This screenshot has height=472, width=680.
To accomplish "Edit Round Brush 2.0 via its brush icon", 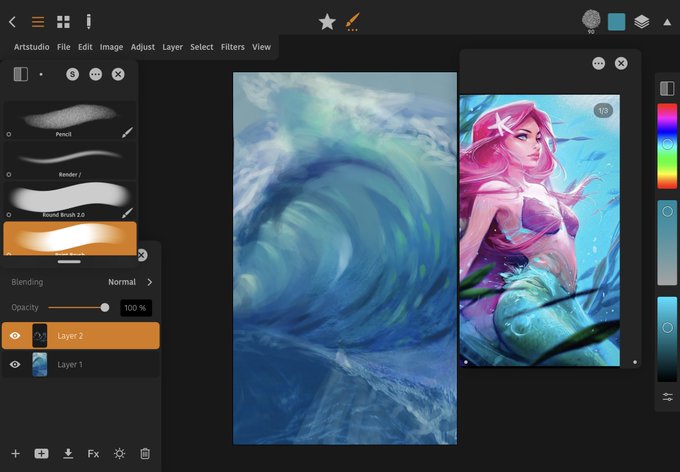I will pyautogui.click(x=127, y=213).
